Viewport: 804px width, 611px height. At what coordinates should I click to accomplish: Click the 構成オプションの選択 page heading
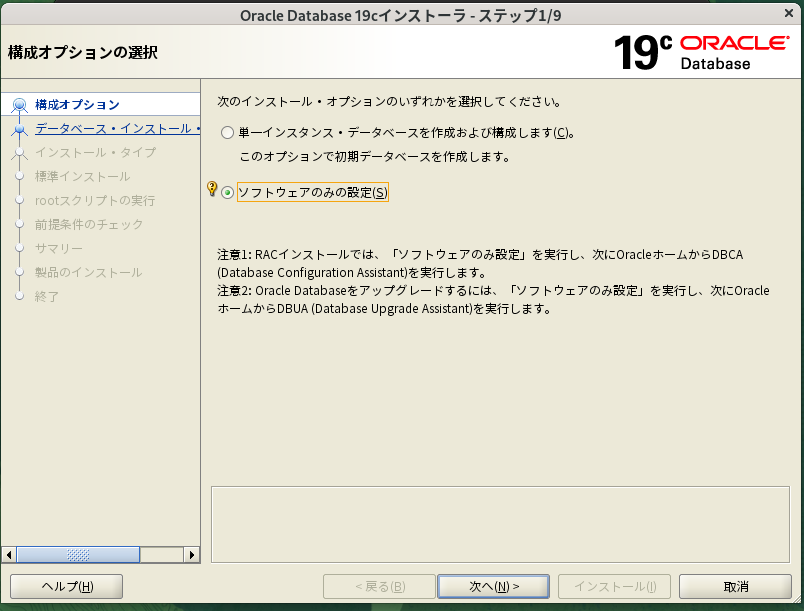(x=83, y=53)
